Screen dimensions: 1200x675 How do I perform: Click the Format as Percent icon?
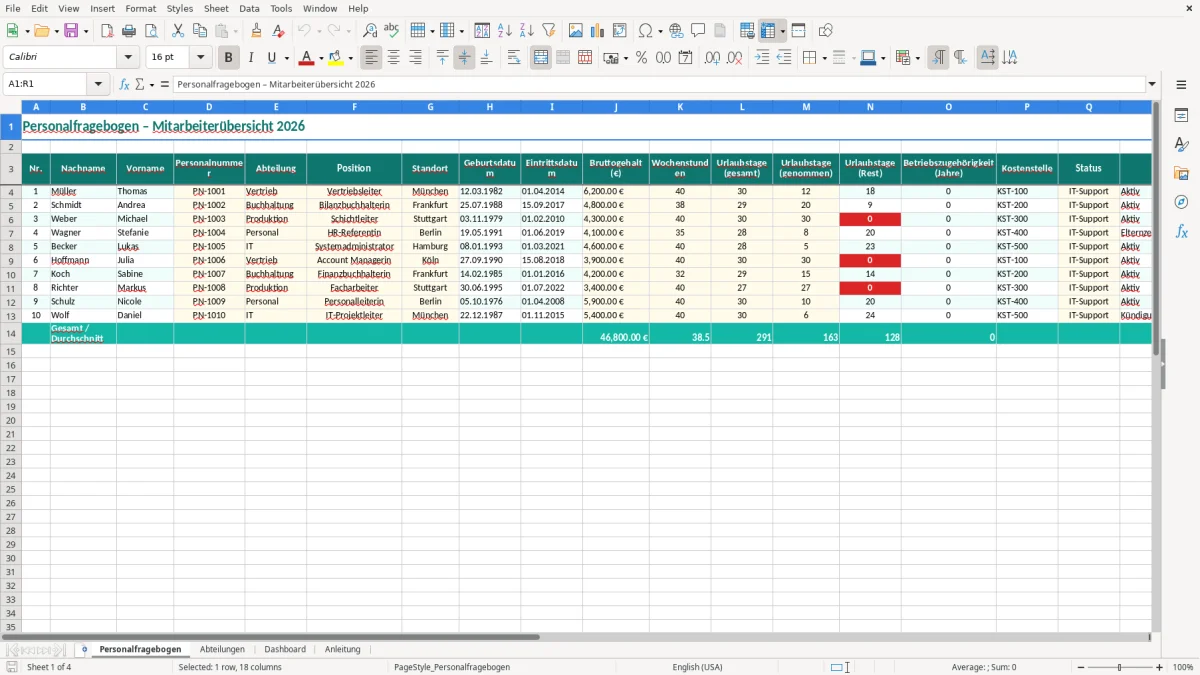coord(642,58)
